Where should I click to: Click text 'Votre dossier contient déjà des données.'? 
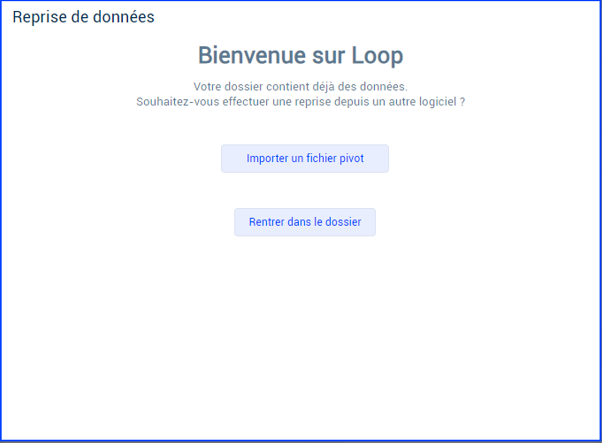click(301, 87)
